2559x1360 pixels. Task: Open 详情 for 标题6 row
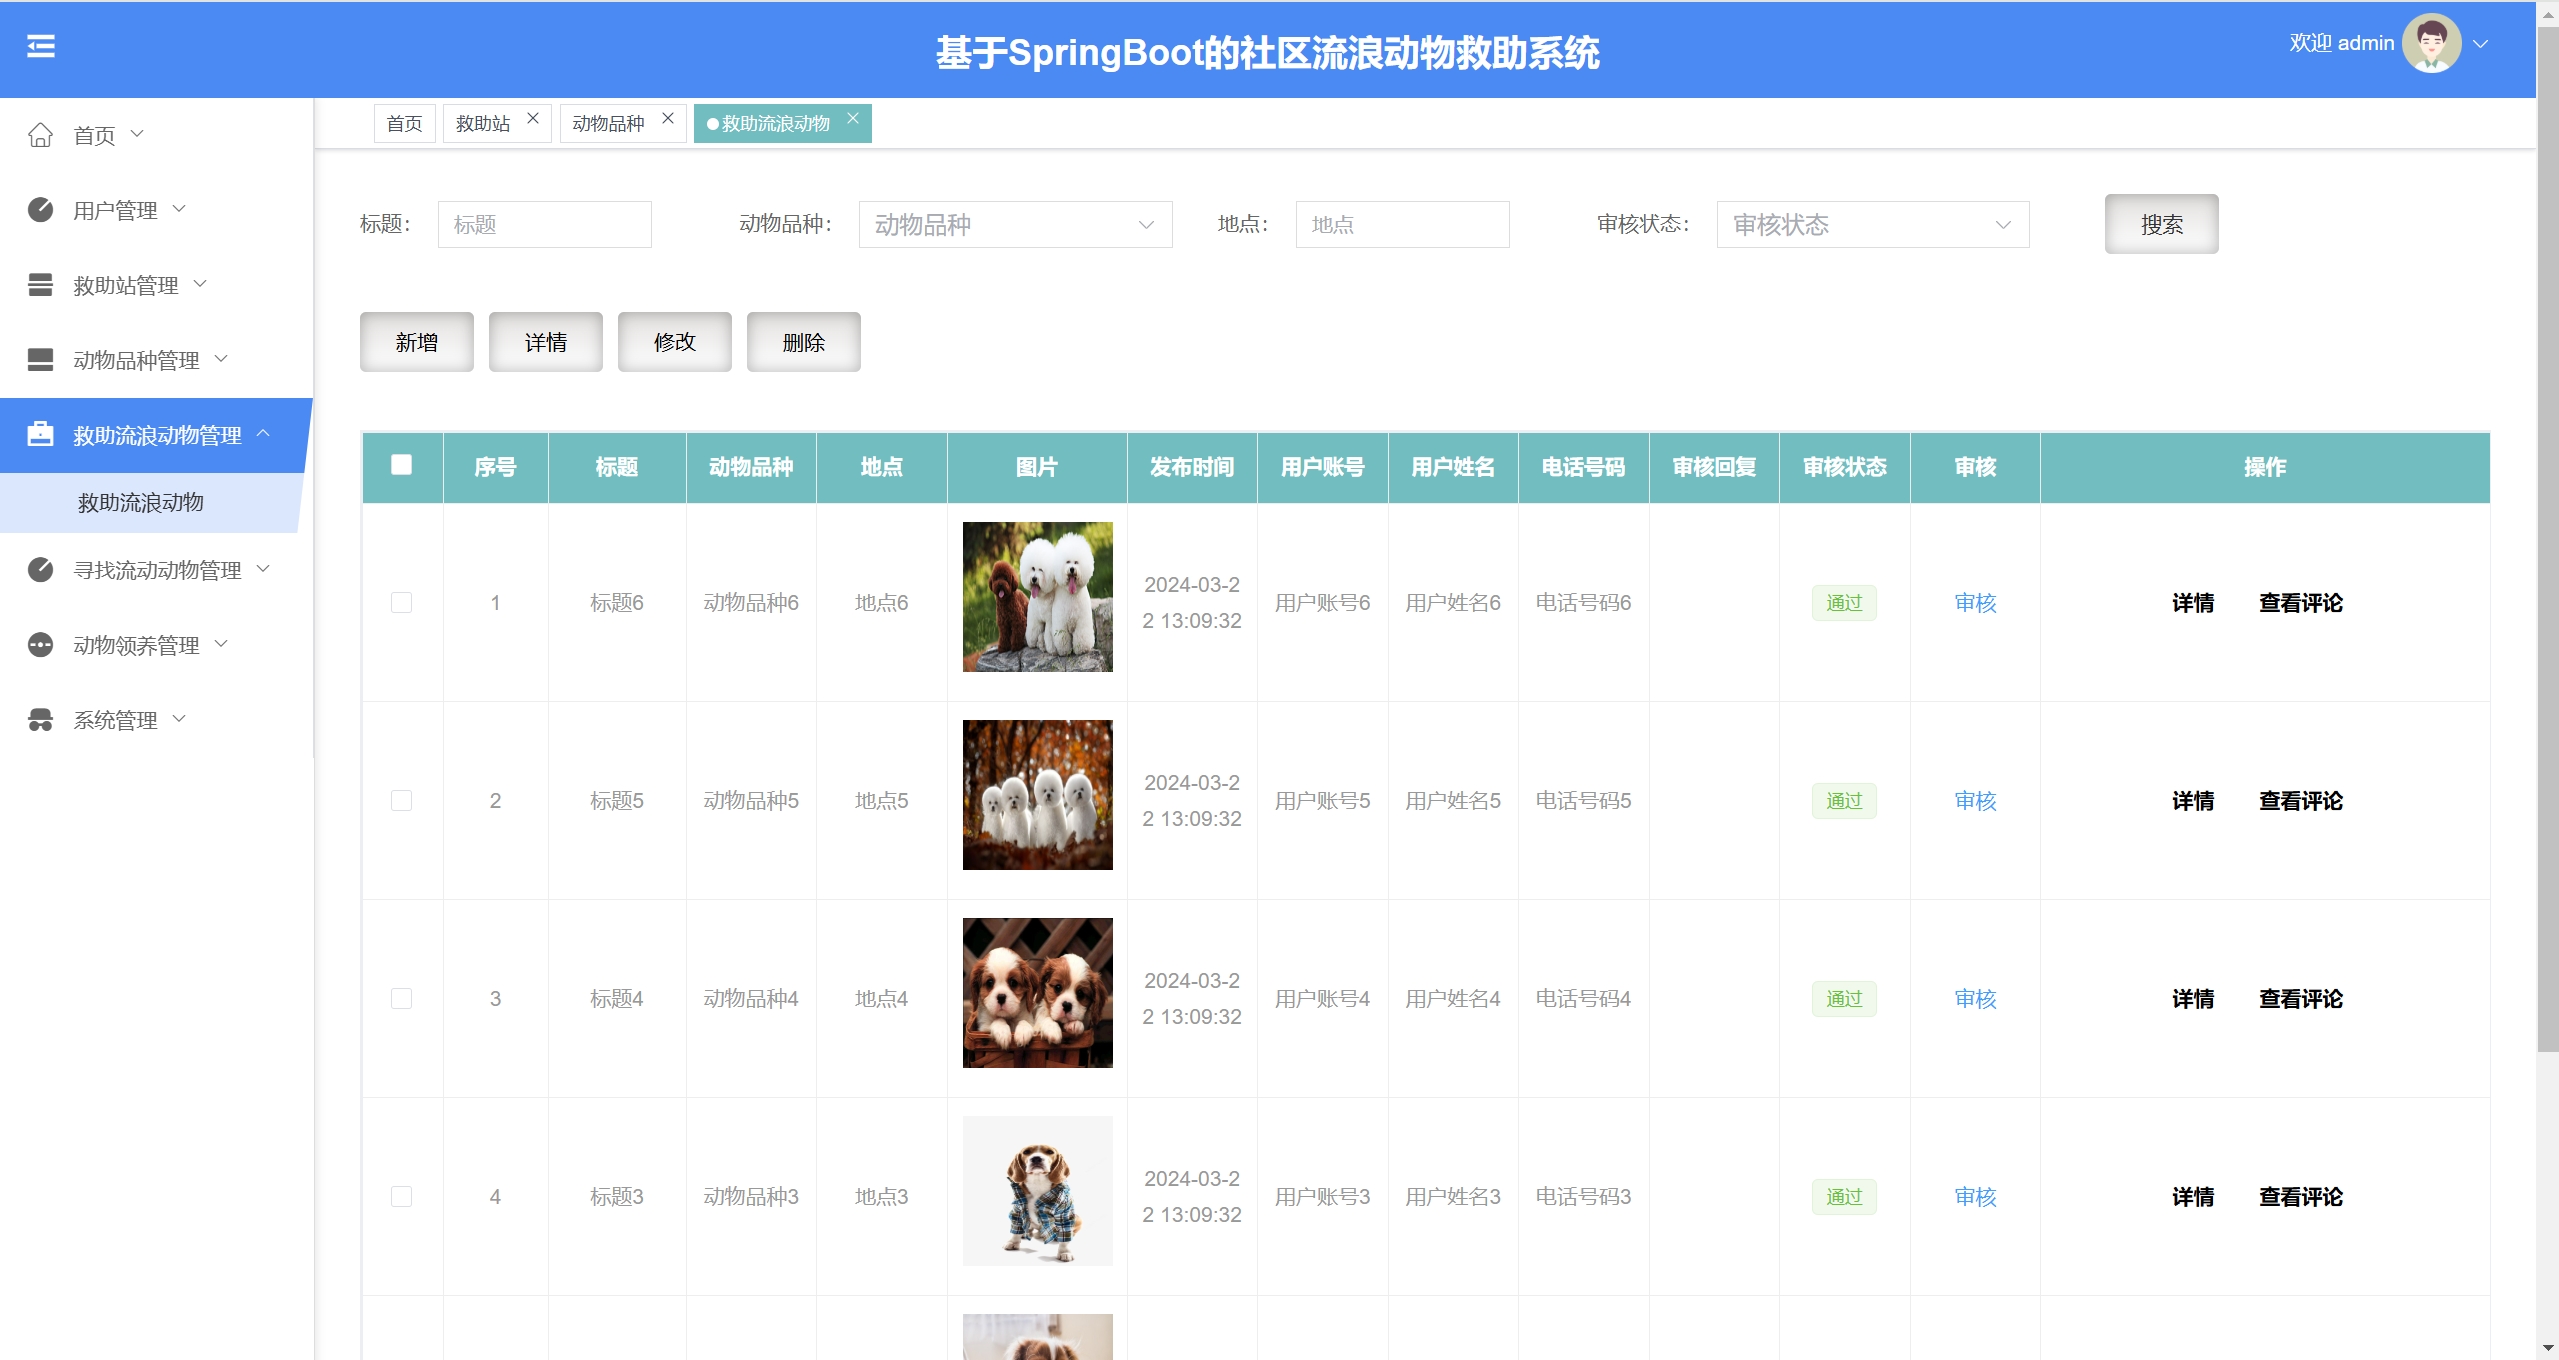(x=2193, y=603)
